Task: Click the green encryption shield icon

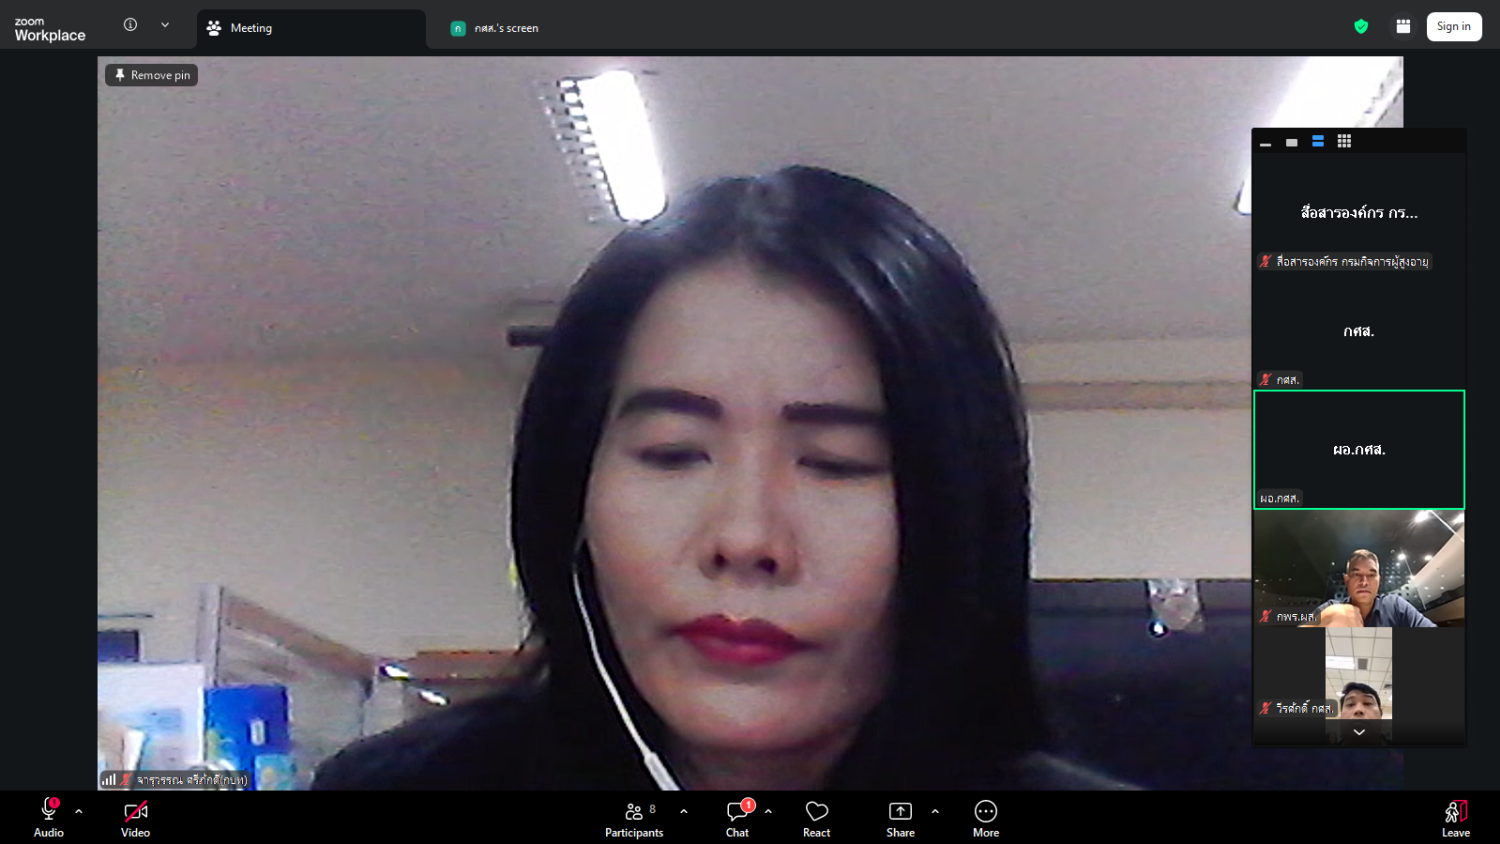Action: click(x=1361, y=27)
